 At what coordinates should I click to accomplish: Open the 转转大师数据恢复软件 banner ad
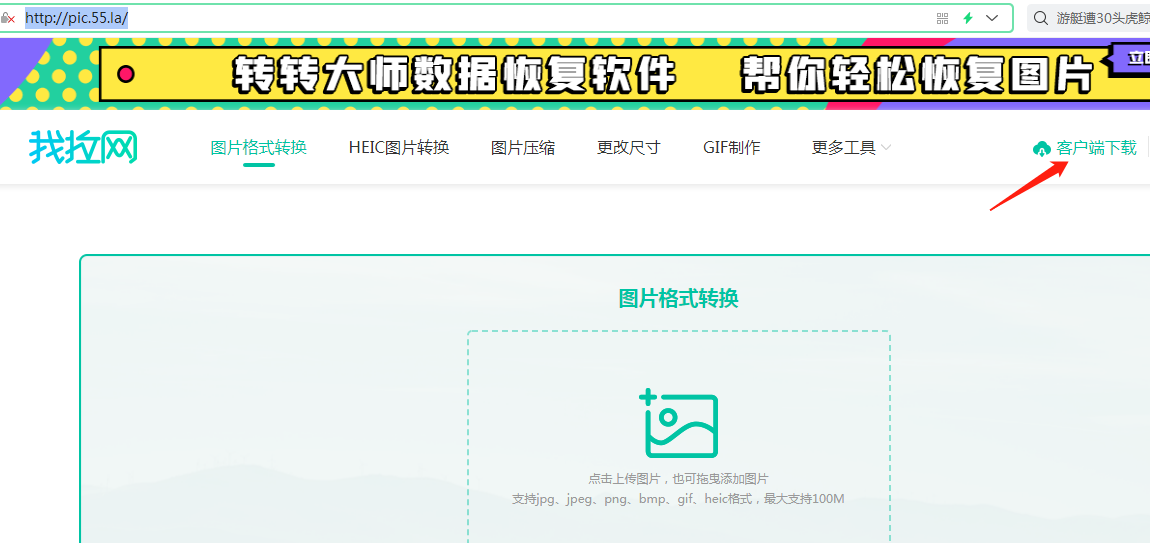[575, 74]
